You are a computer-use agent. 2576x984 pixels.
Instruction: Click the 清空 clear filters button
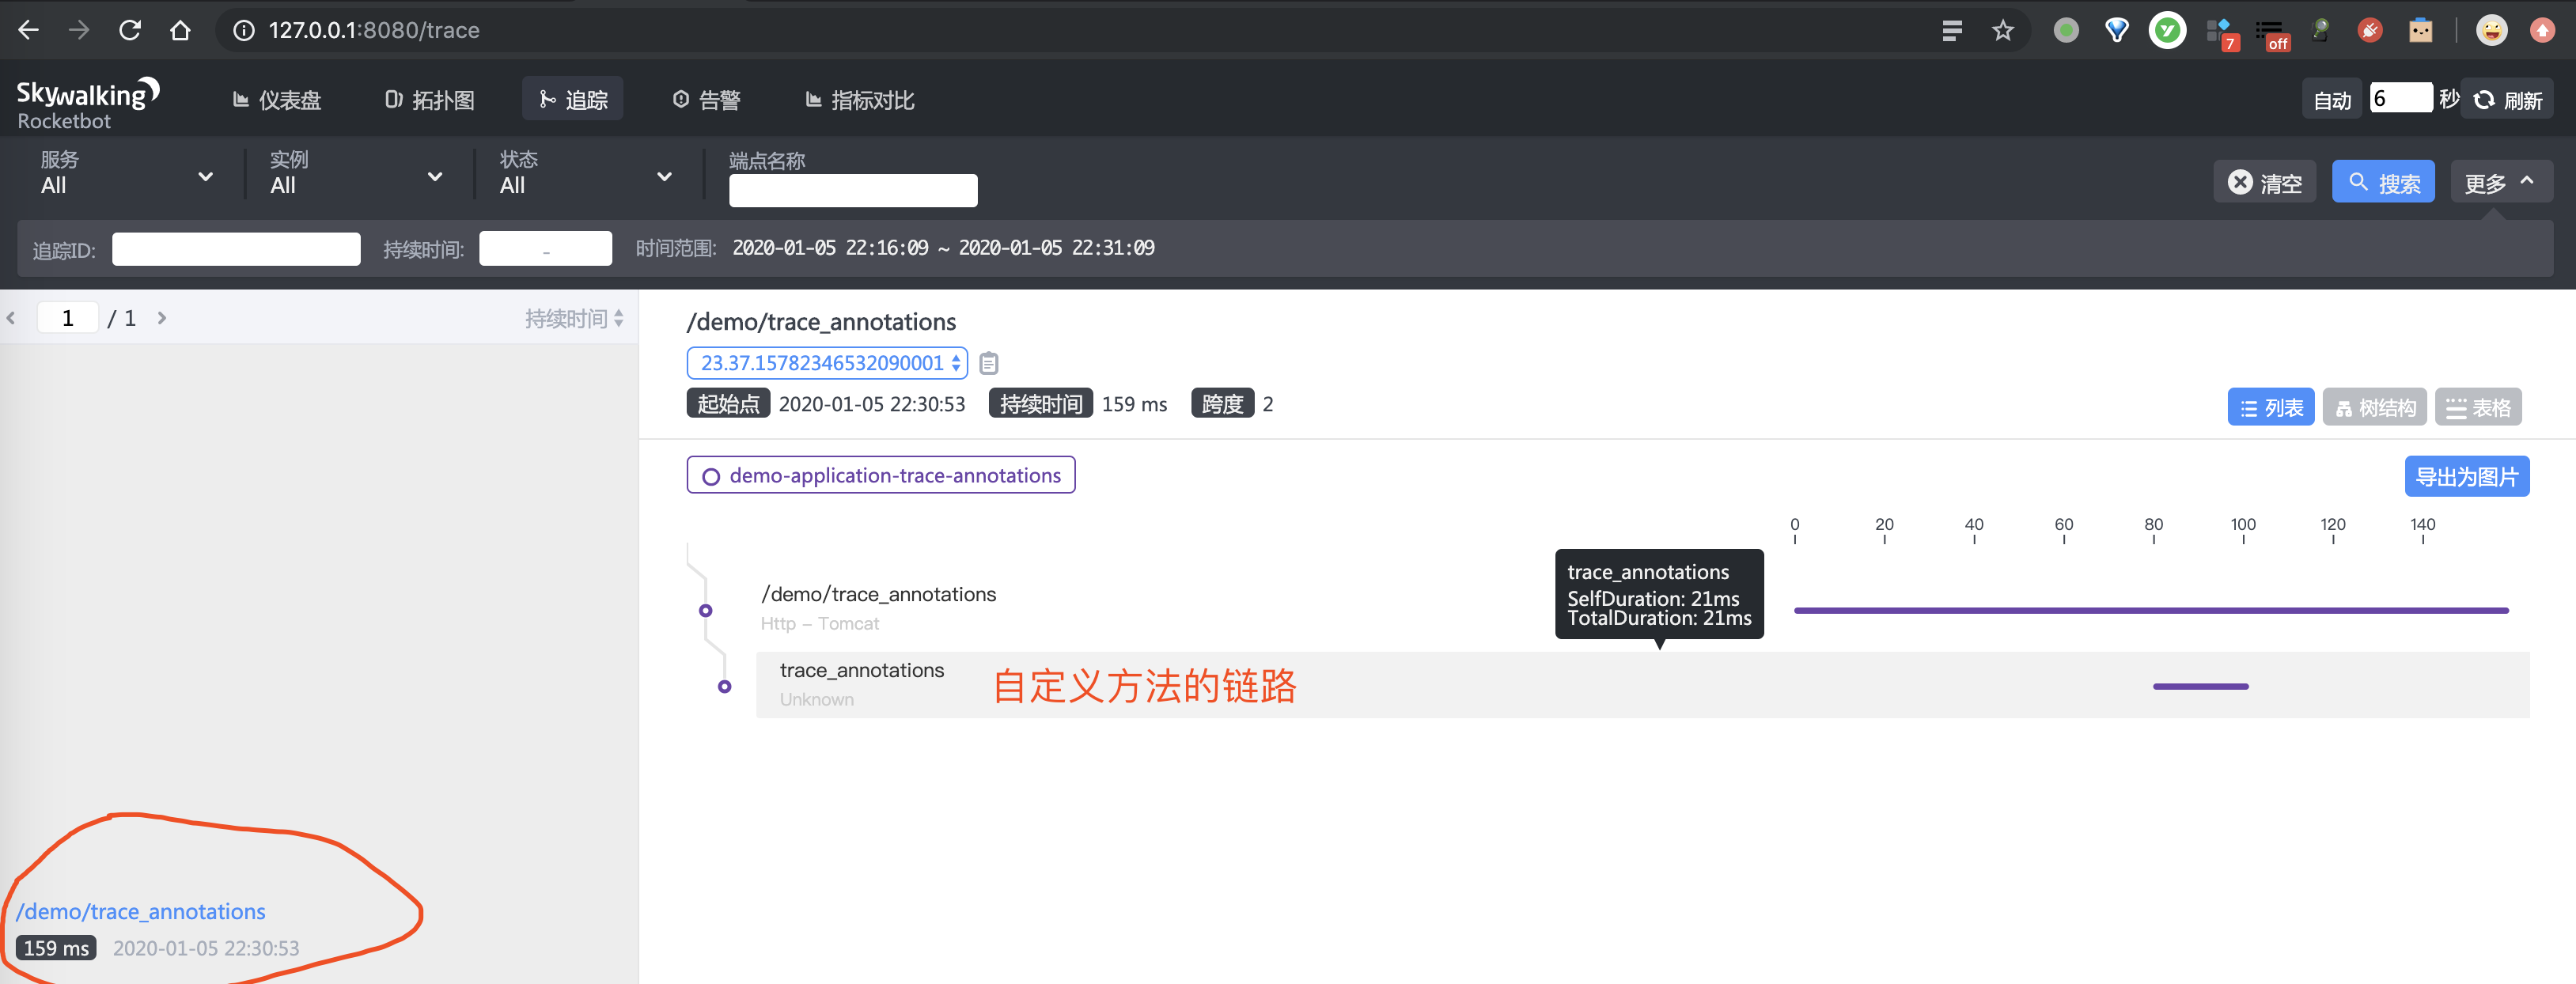pos(2264,183)
